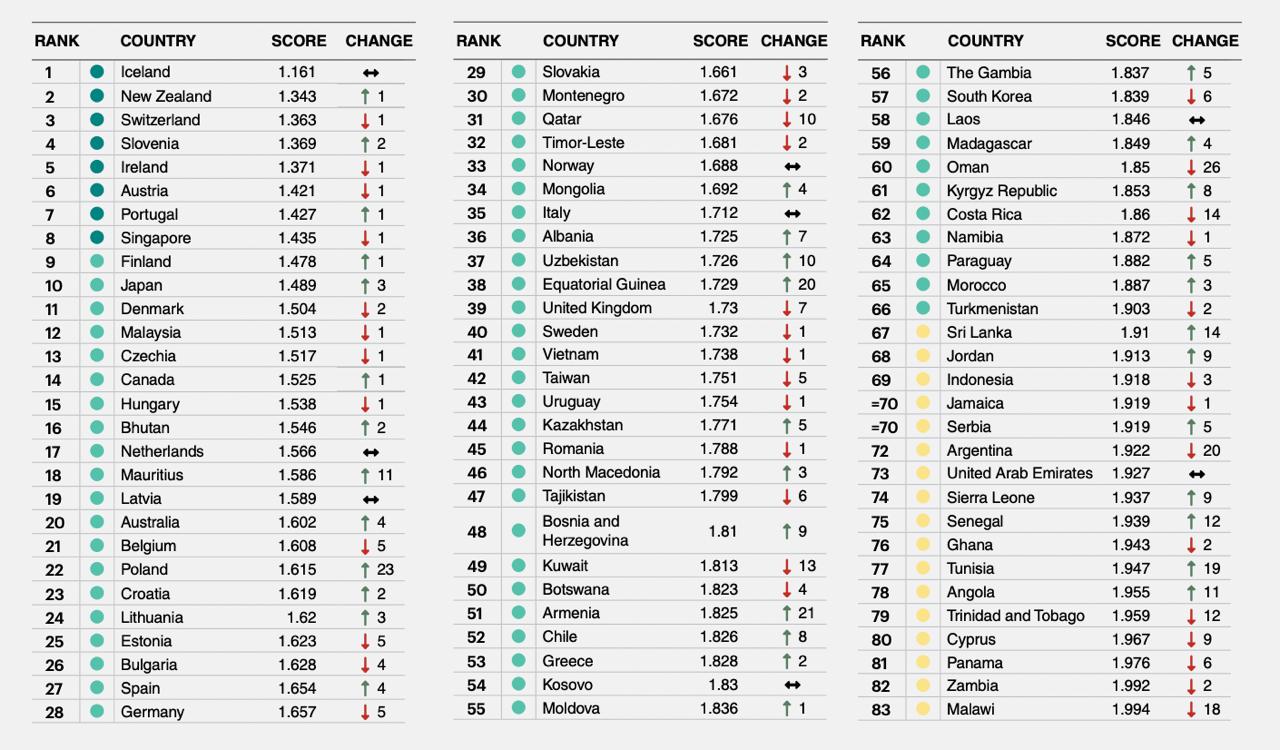
Task: Select the New Zealand country name
Action: coord(166,96)
